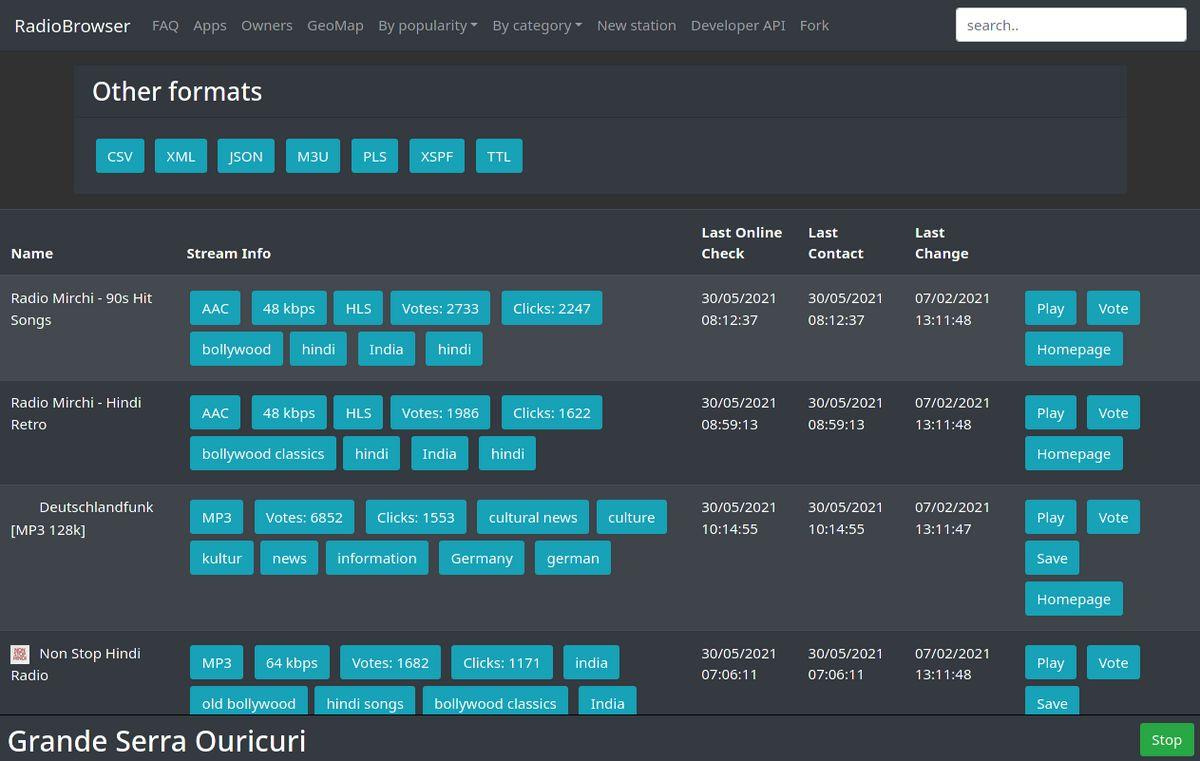Play Non Stop Hindi Radio

[1051, 663]
